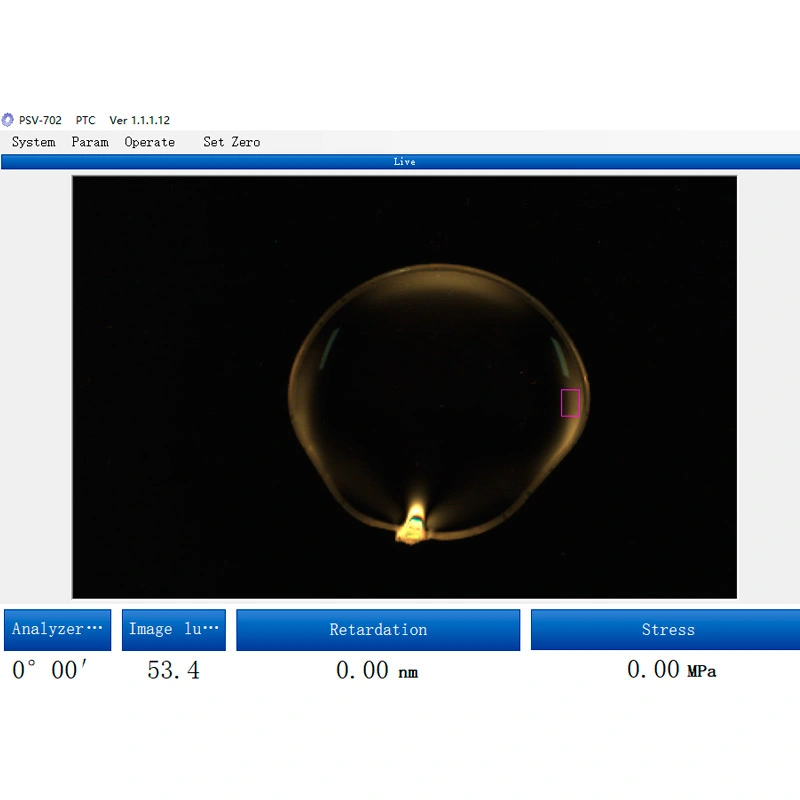800x800 pixels.
Task: Click the Retardation header button
Action: coord(378,630)
